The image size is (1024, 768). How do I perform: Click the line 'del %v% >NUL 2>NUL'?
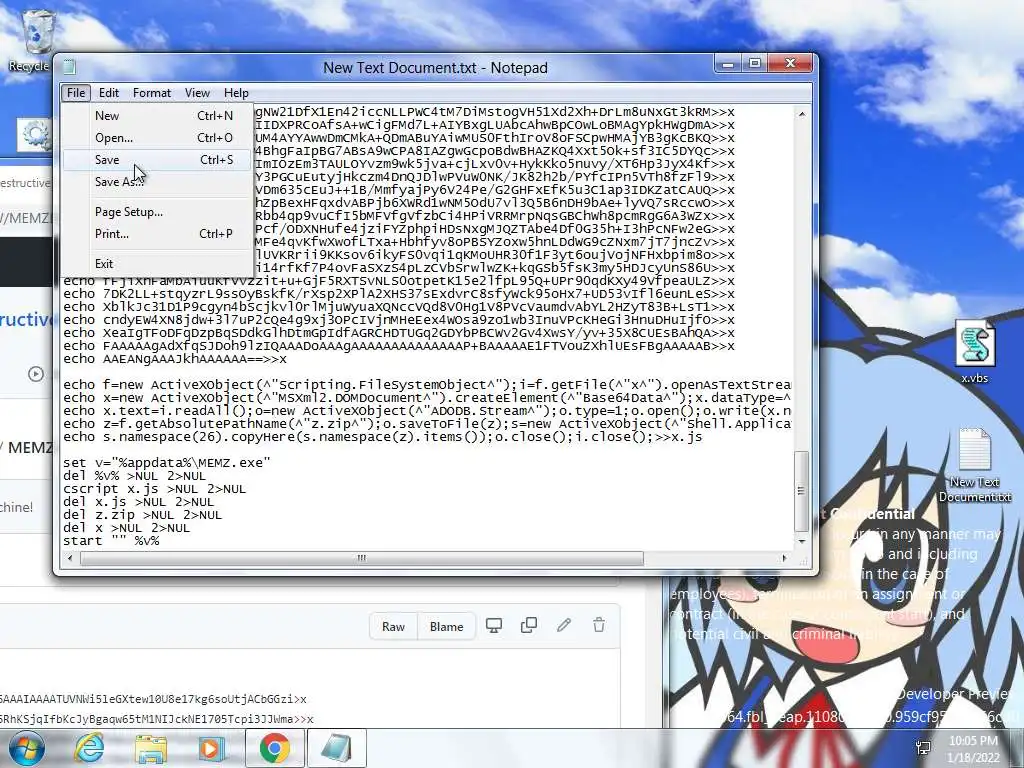[x=135, y=475]
